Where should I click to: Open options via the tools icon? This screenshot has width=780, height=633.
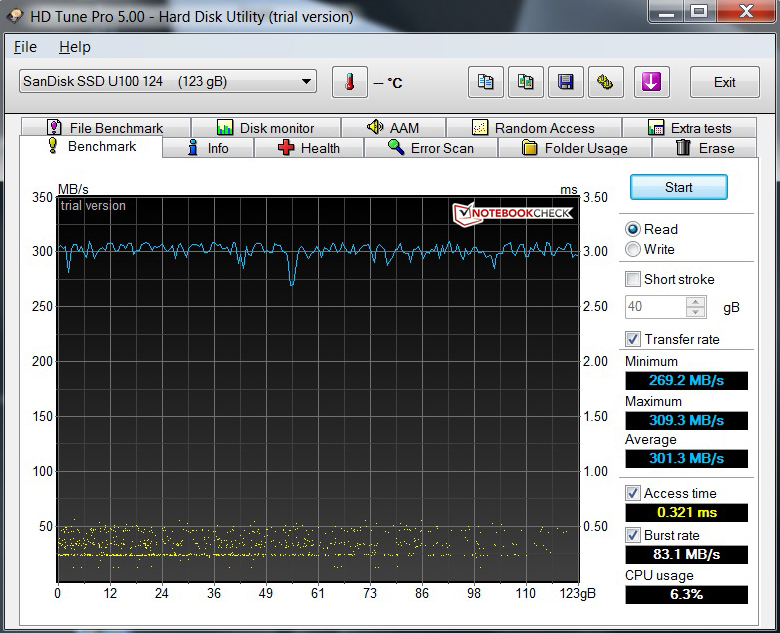pyautogui.click(x=604, y=82)
